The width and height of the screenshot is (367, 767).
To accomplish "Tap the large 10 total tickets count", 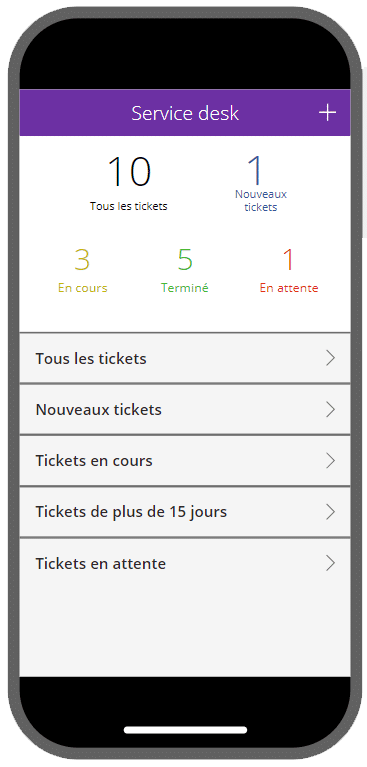I will (x=129, y=171).
